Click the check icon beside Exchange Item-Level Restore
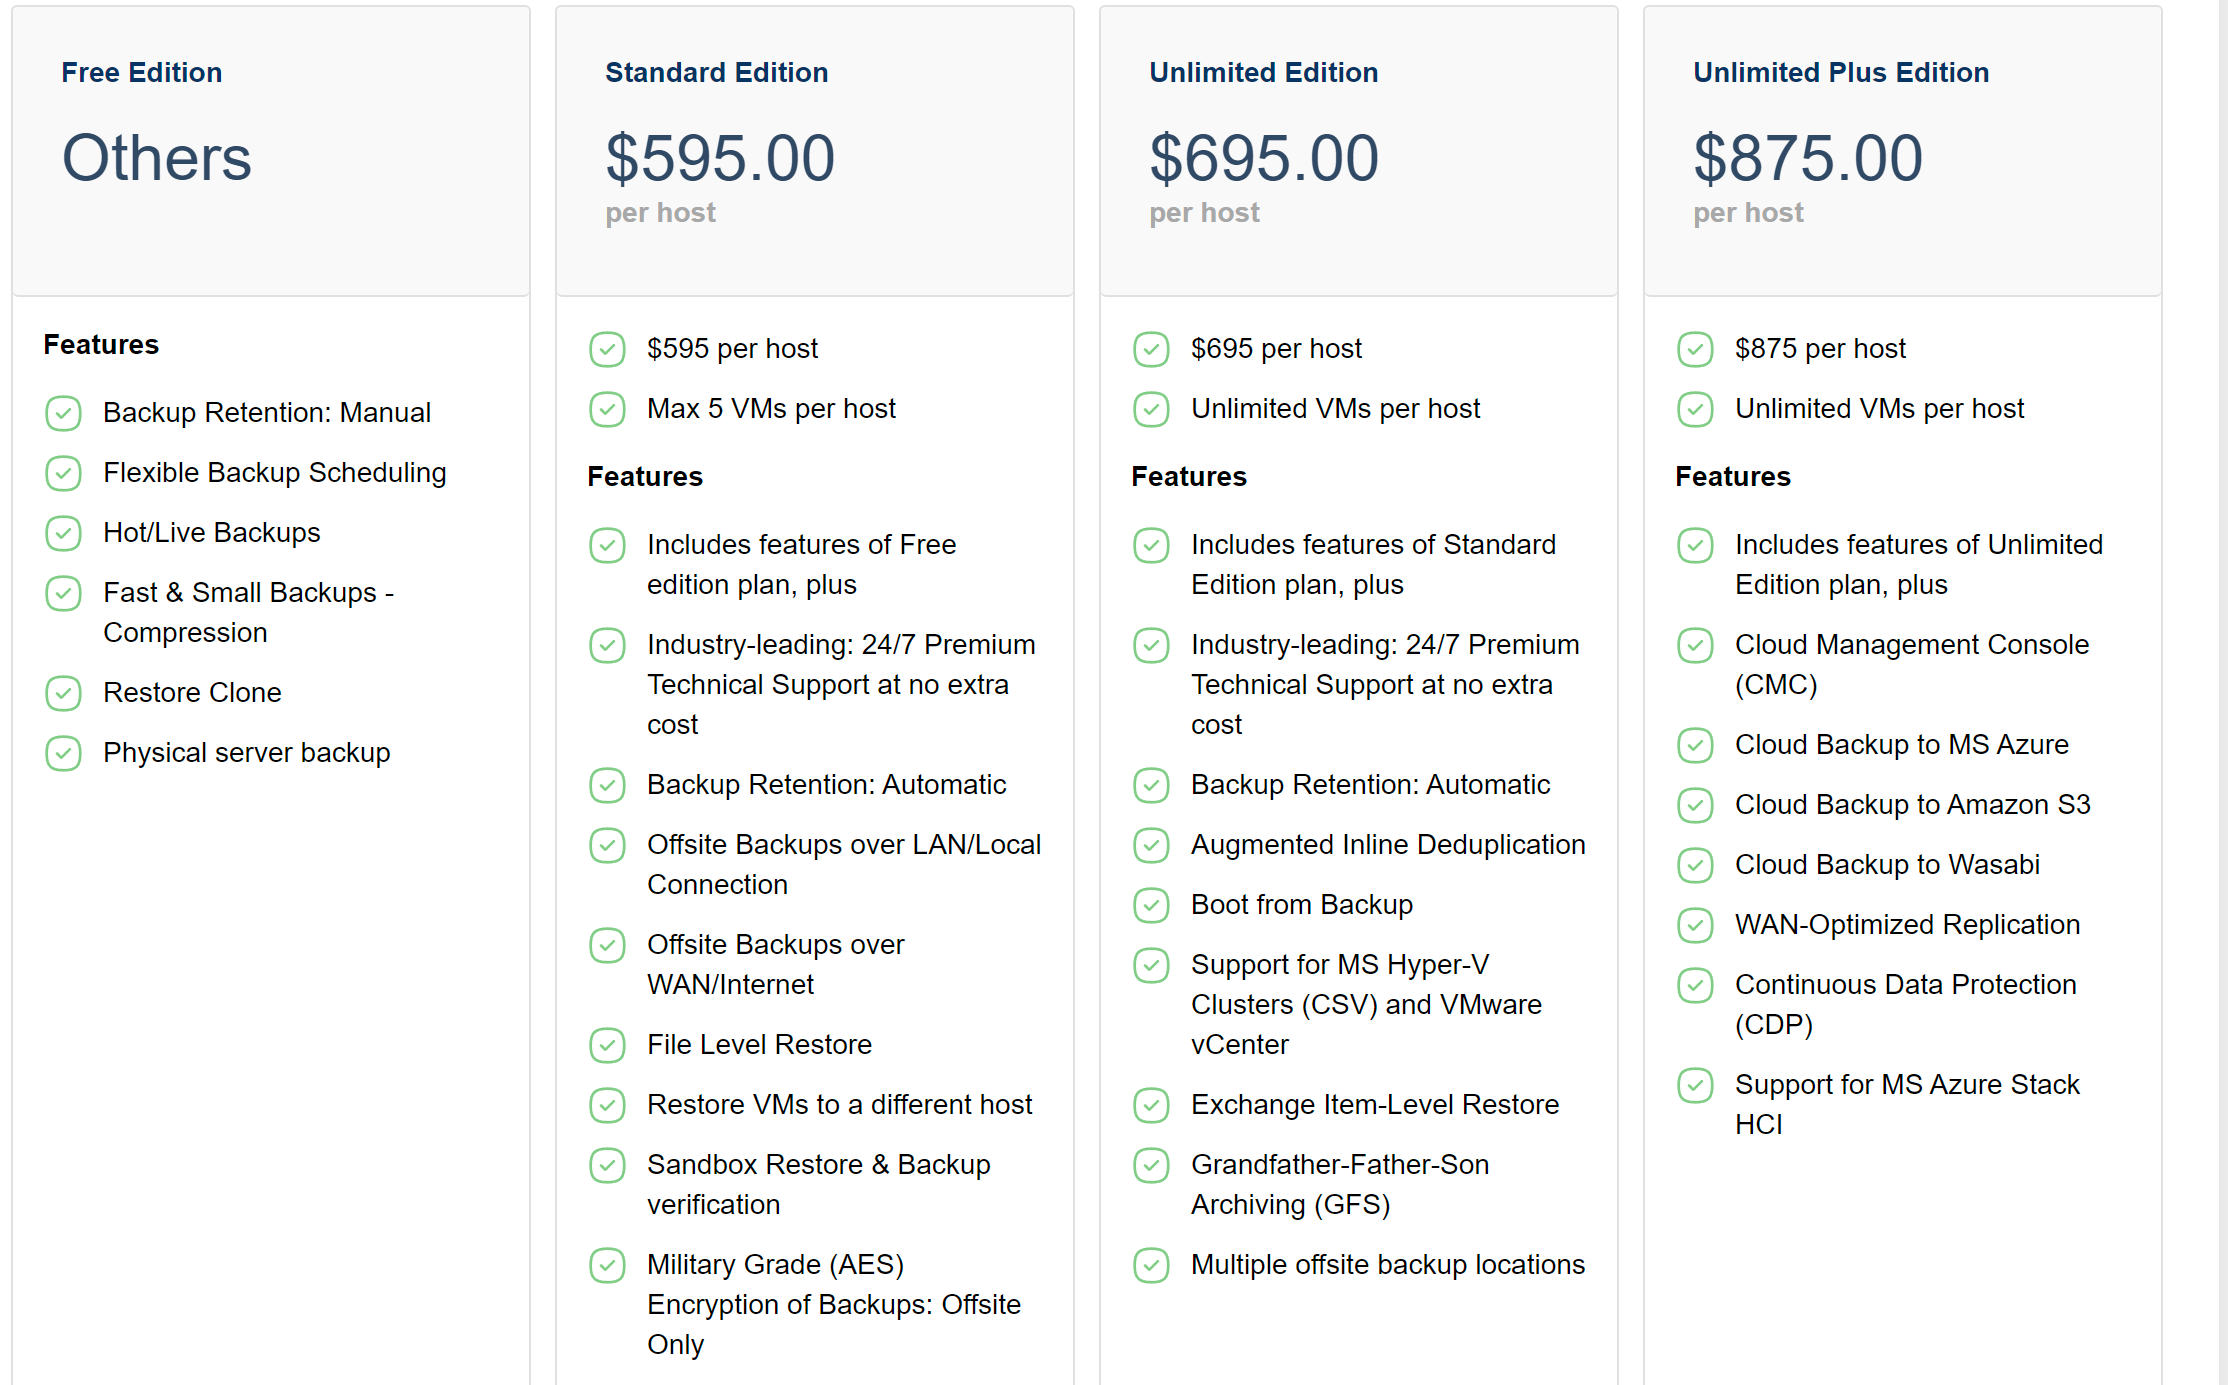The height and width of the screenshot is (1385, 2228). pyautogui.click(x=1151, y=1105)
